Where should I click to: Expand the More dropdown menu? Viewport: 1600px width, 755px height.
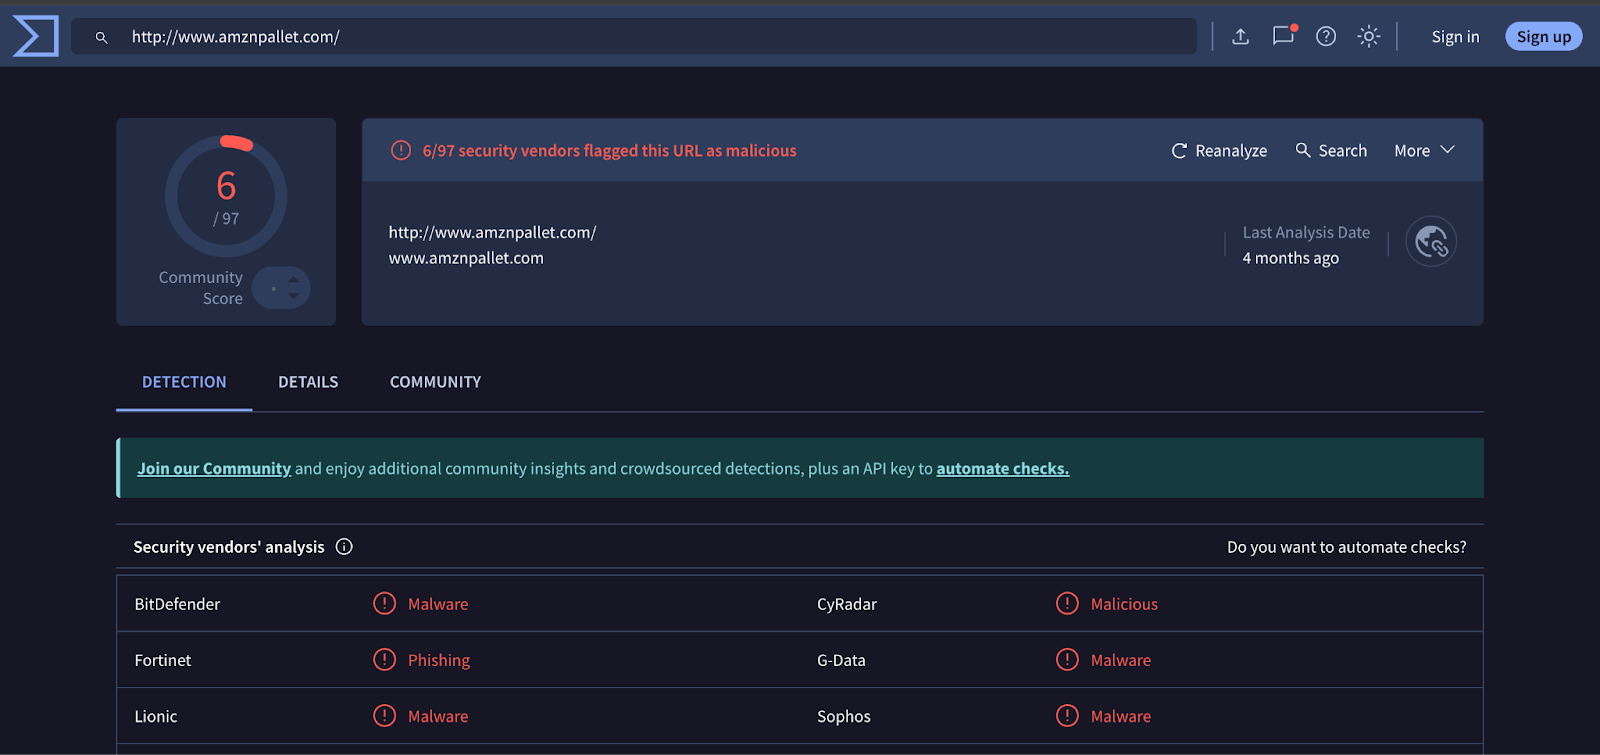point(1424,150)
